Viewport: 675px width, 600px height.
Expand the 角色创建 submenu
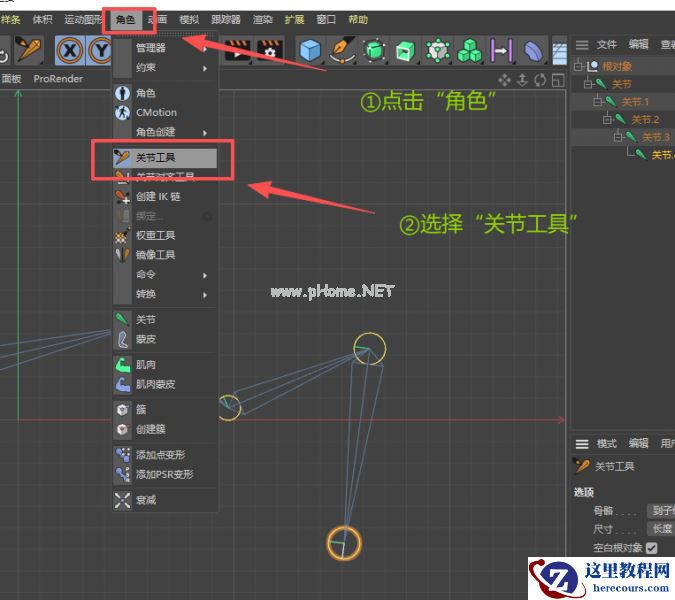point(165,132)
